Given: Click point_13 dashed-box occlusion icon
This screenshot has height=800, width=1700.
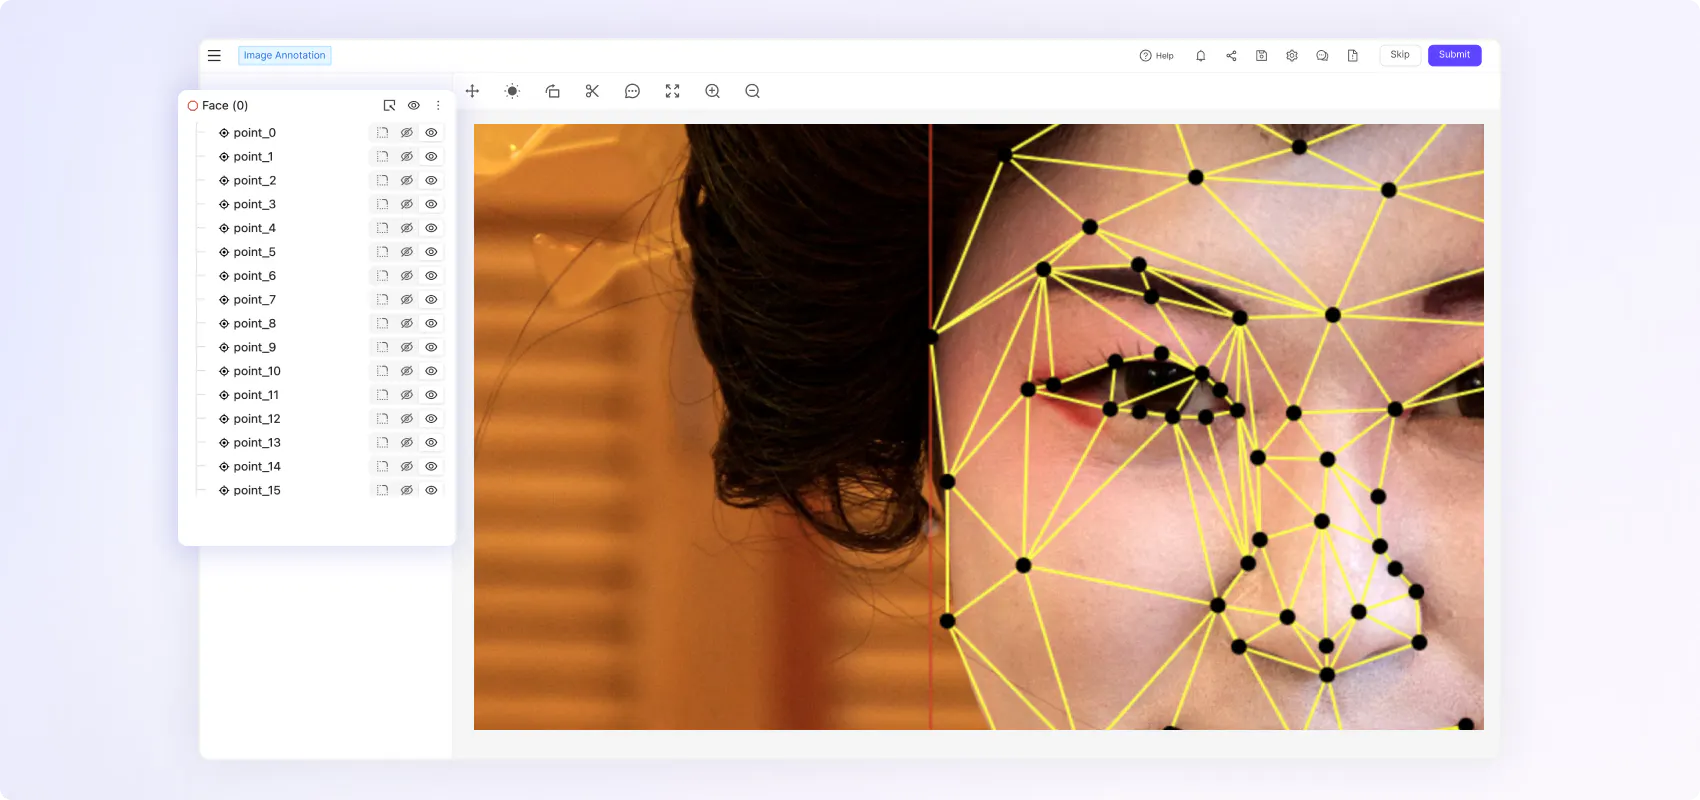Looking at the screenshot, I should (x=382, y=443).
